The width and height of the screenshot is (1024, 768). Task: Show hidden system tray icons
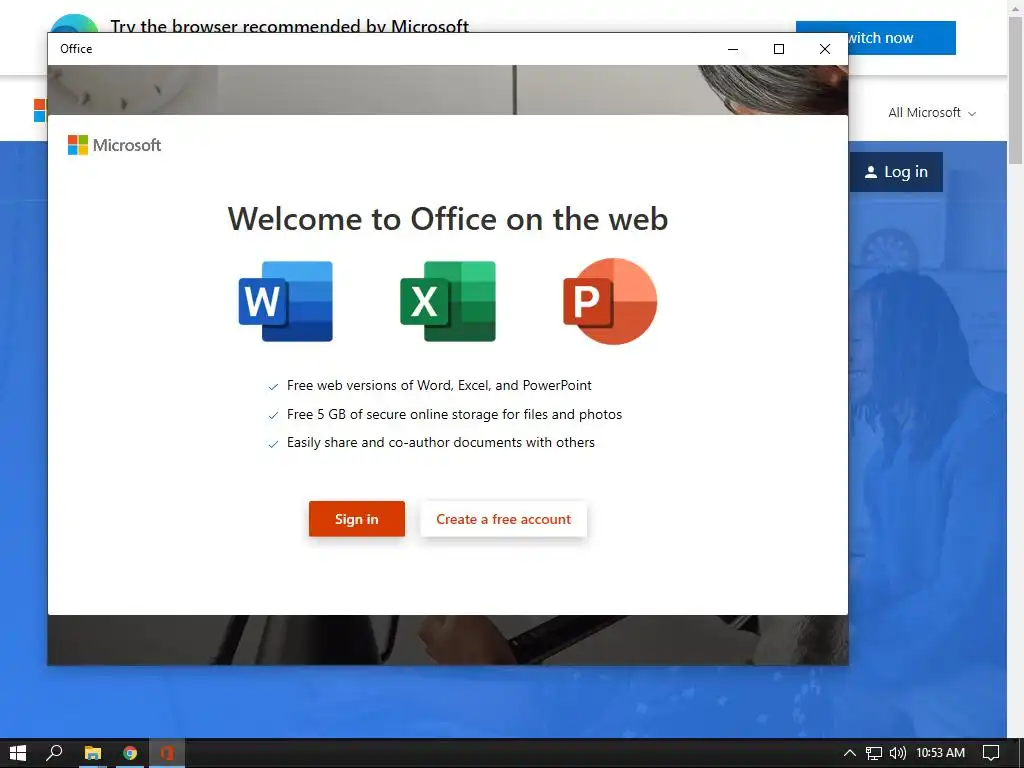click(850, 753)
